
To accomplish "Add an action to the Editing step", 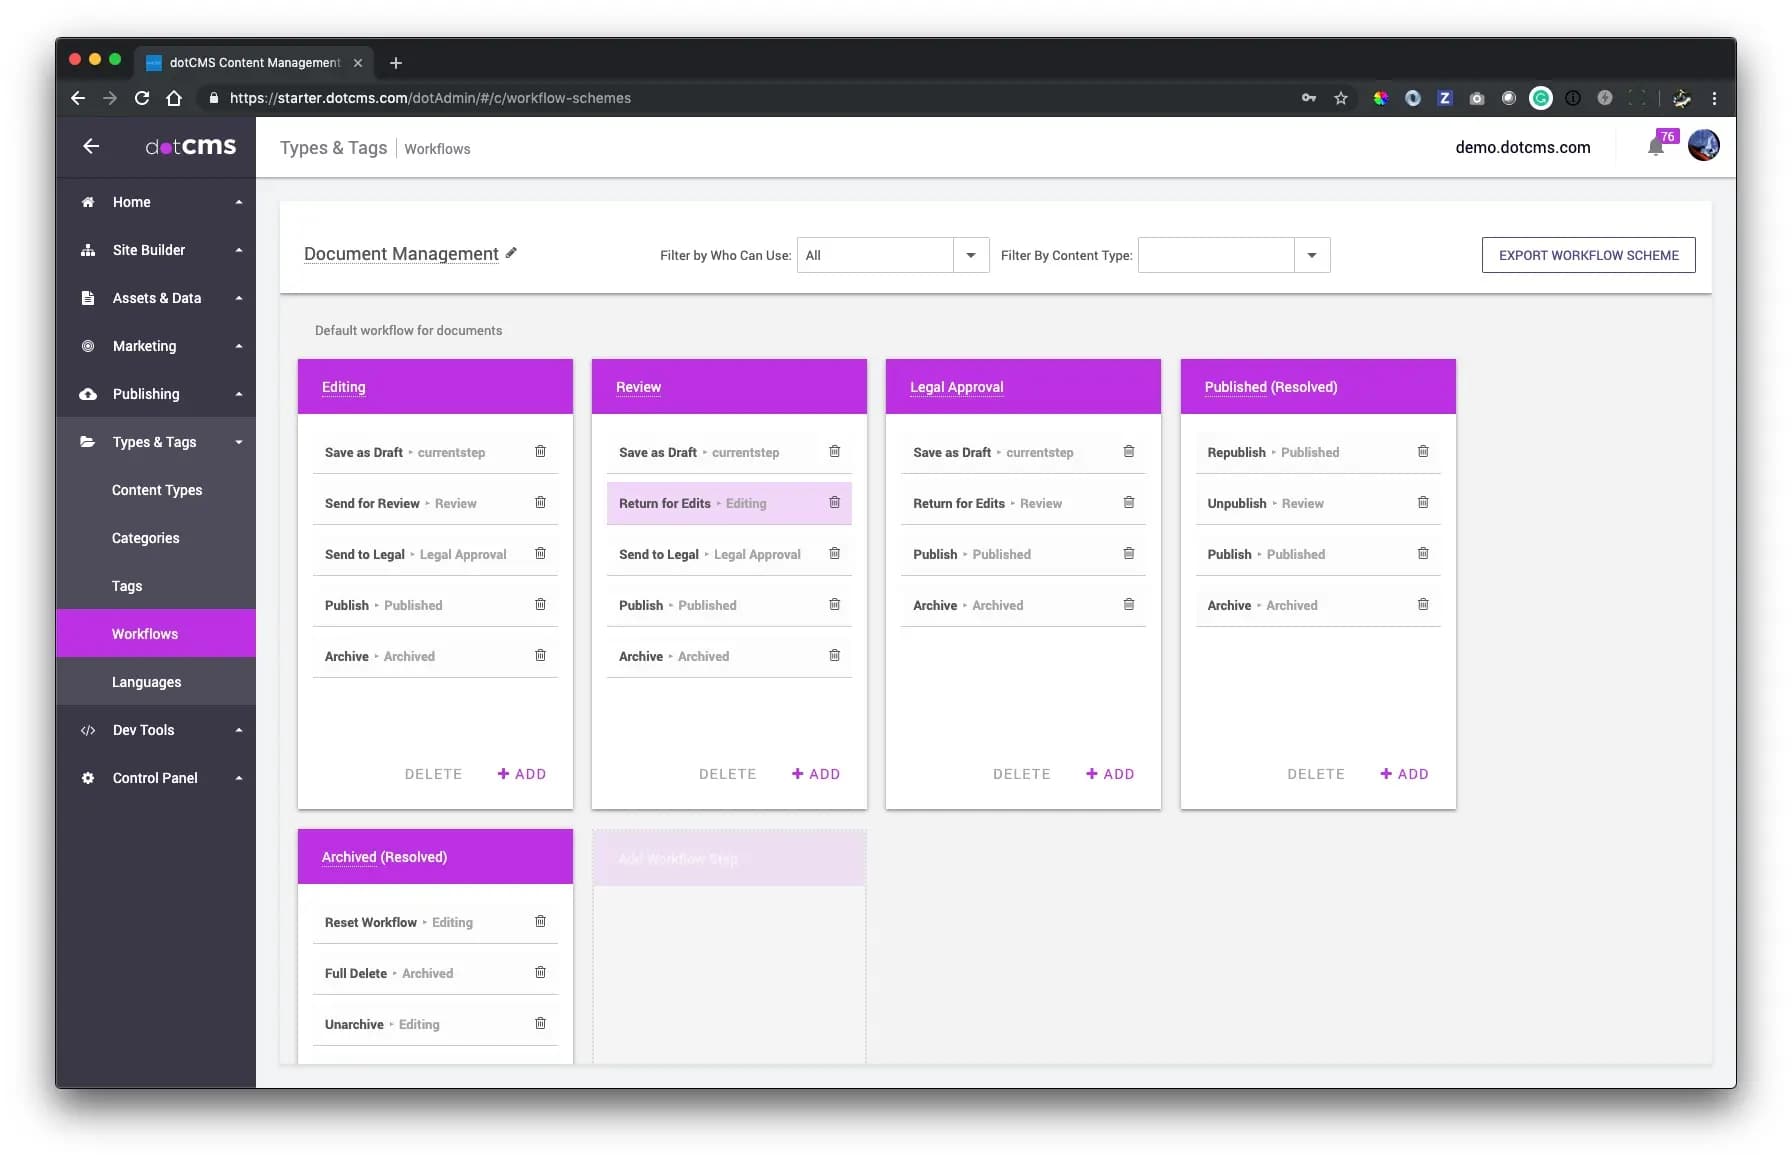I will (x=522, y=774).
